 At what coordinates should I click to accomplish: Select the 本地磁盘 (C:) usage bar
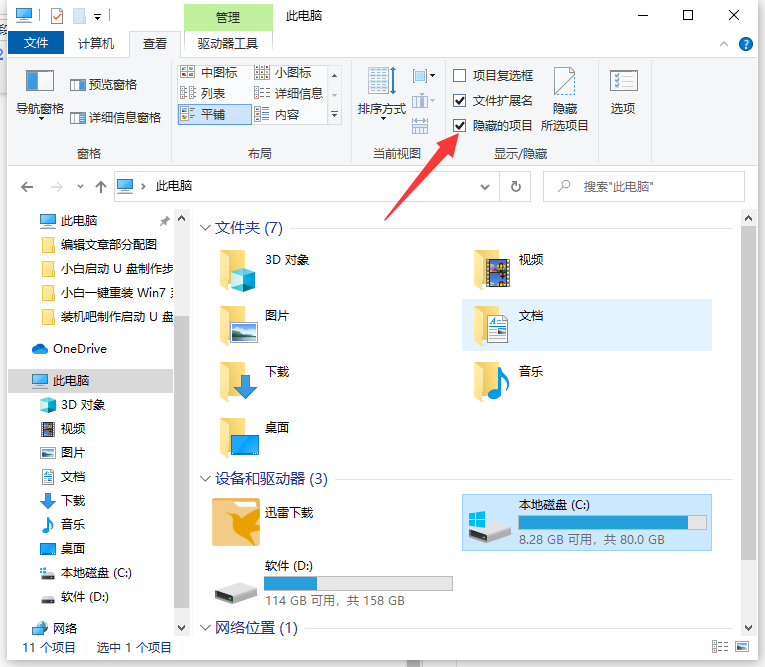[x=612, y=522]
